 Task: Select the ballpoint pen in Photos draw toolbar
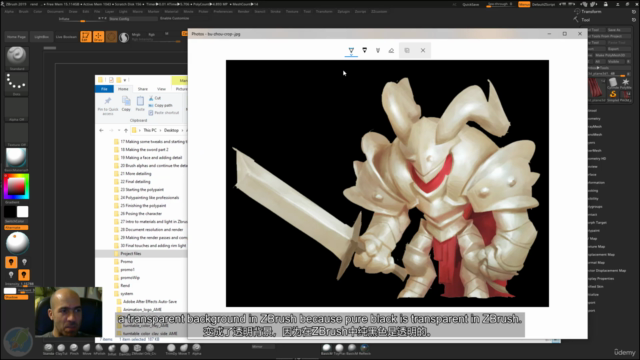(351, 50)
